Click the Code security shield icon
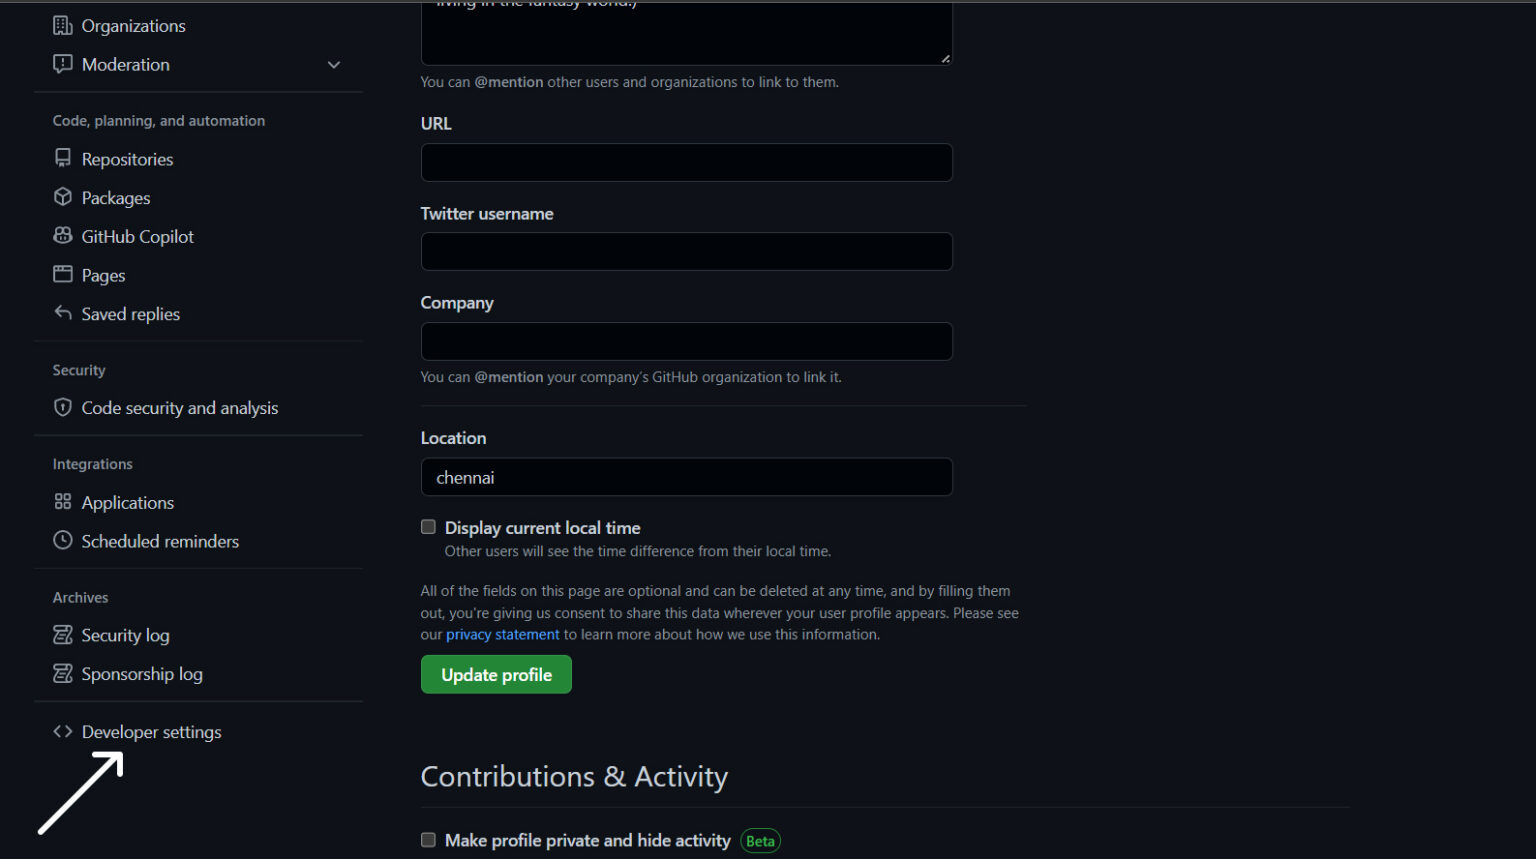This screenshot has height=859, width=1536. click(63, 408)
